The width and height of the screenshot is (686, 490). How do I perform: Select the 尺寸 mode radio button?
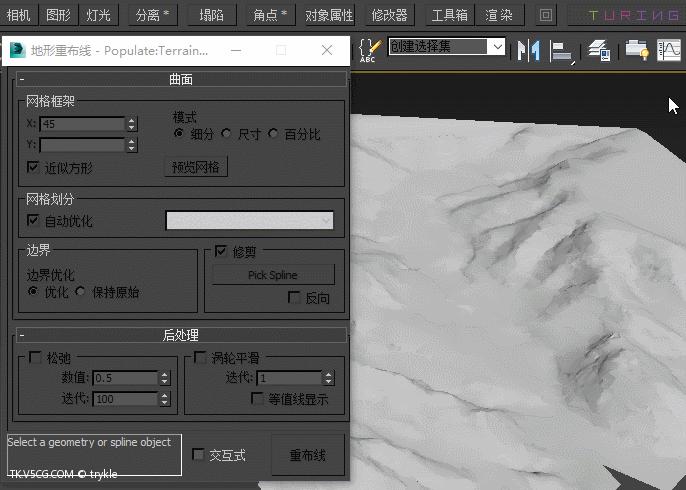click(226, 133)
